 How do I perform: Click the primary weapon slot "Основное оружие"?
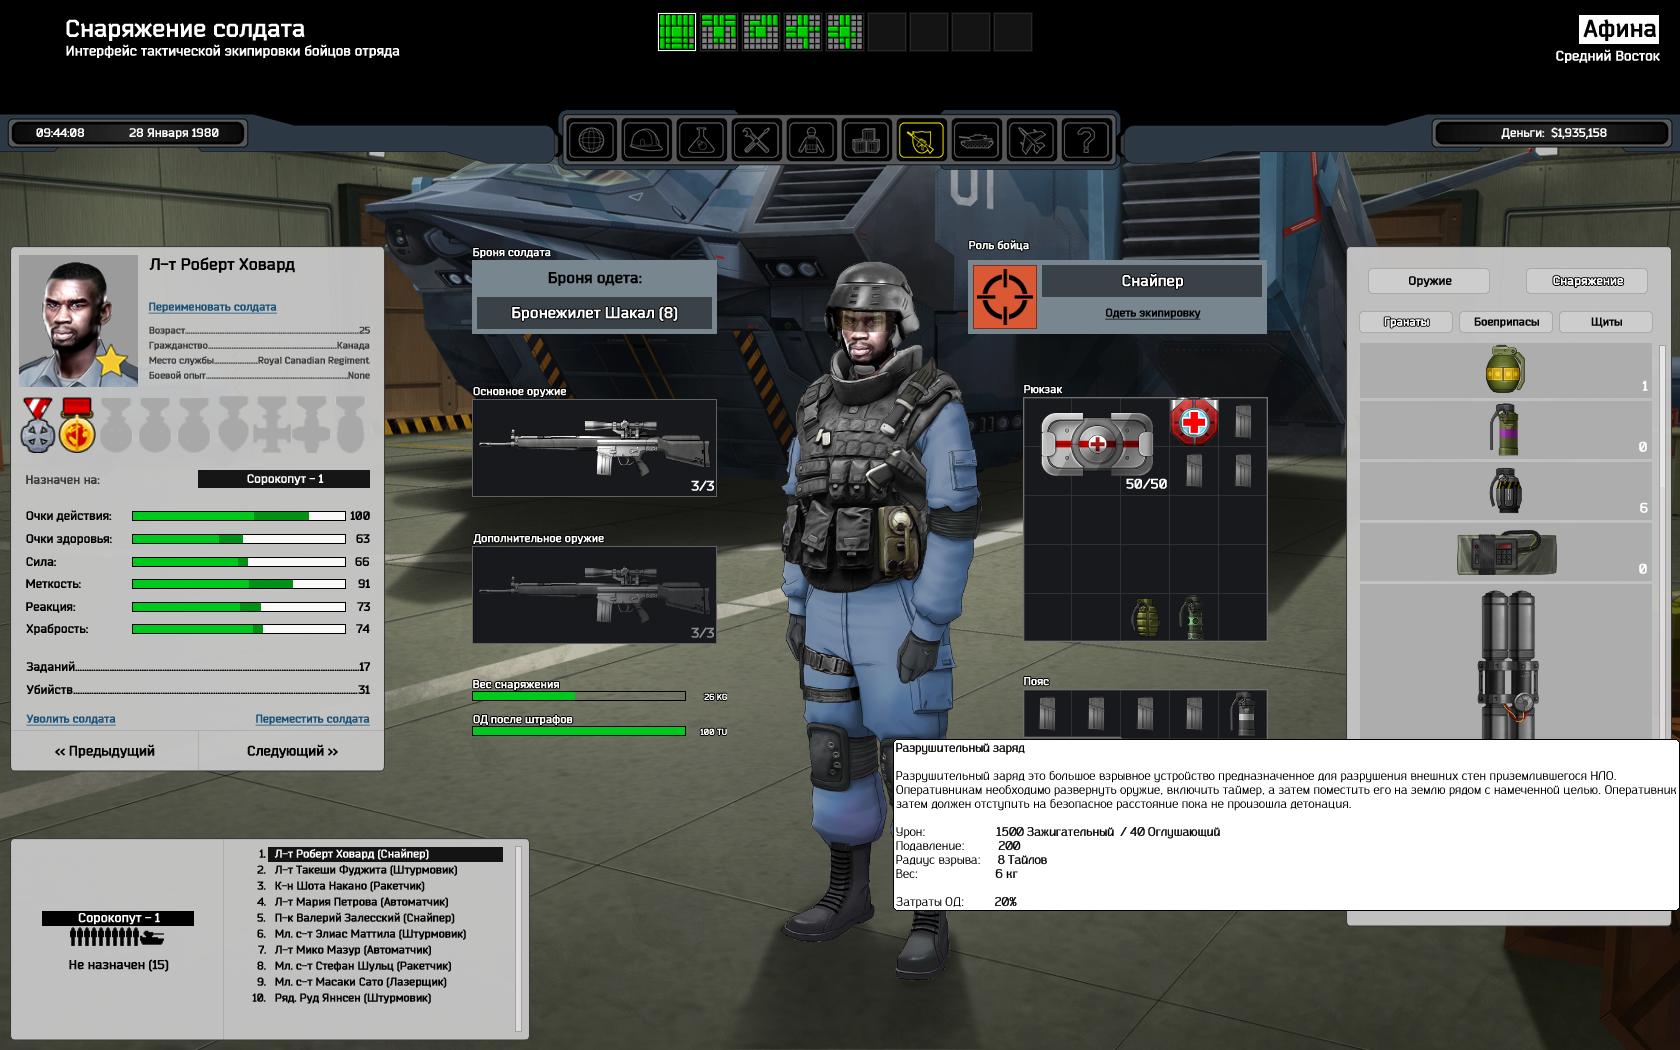click(594, 448)
